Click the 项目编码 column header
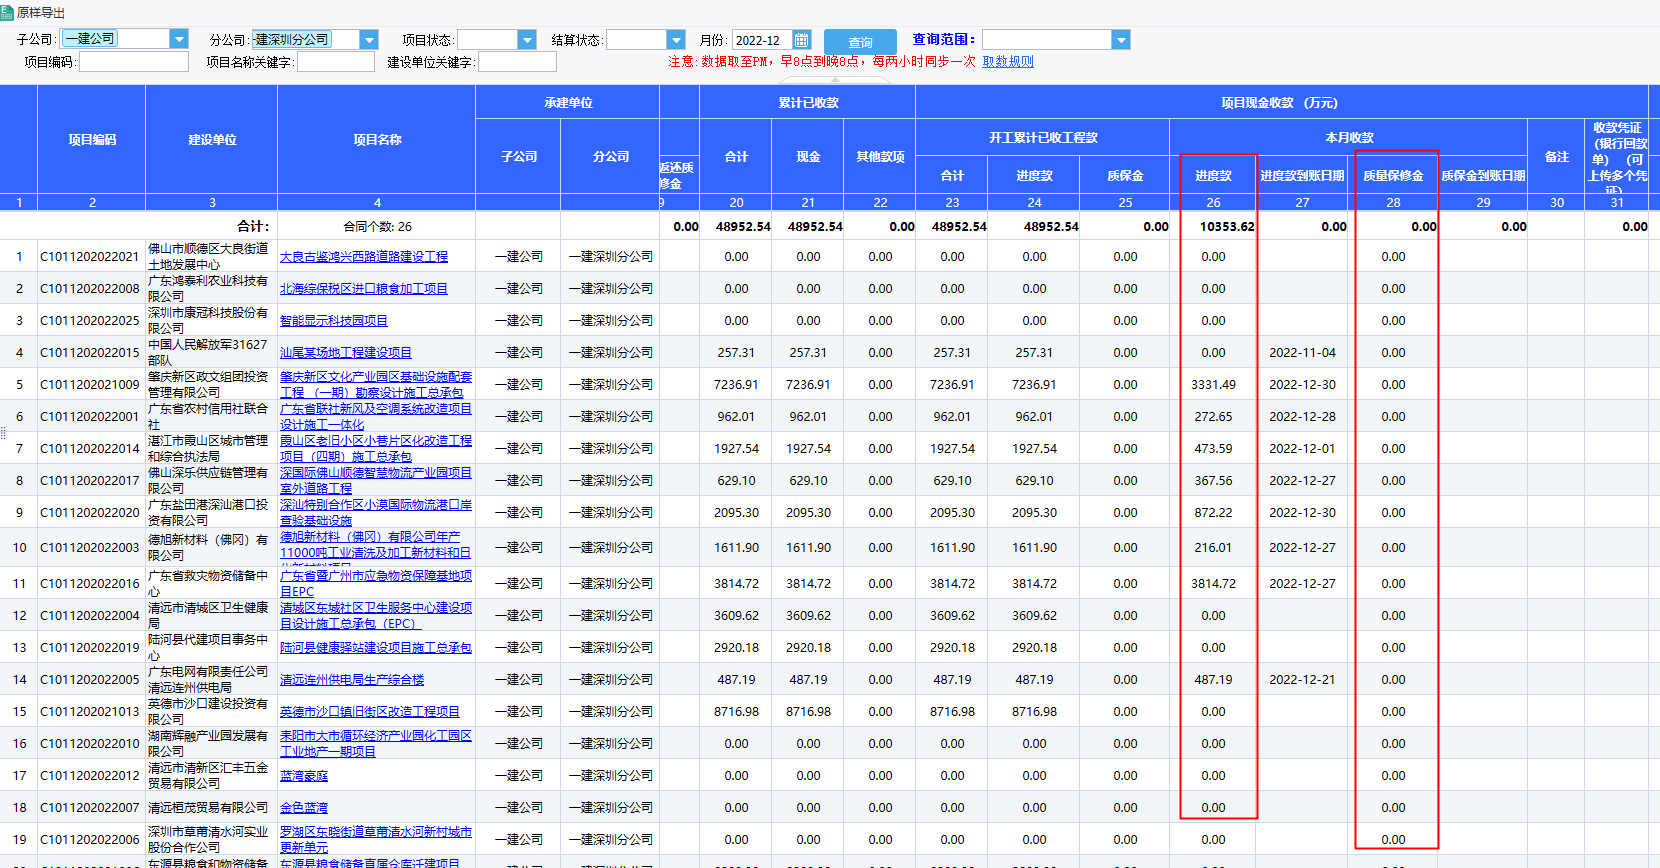This screenshot has width=1660, height=868. click(92, 140)
